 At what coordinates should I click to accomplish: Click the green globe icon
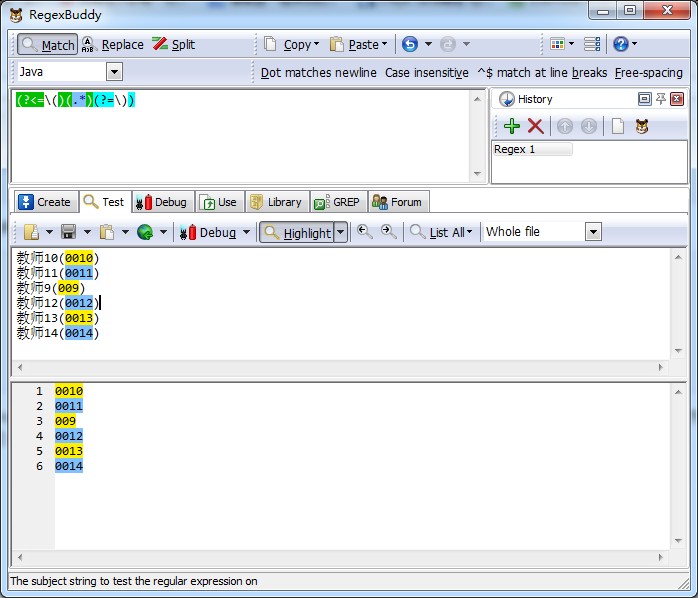(x=145, y=232)
